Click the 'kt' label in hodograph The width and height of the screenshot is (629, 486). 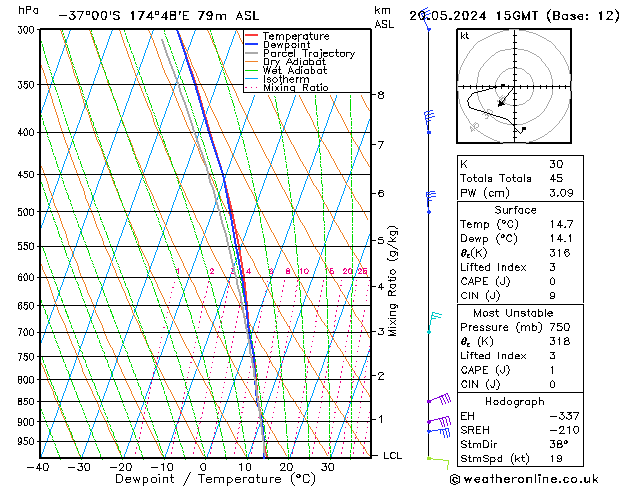click(x=465, y=36)
